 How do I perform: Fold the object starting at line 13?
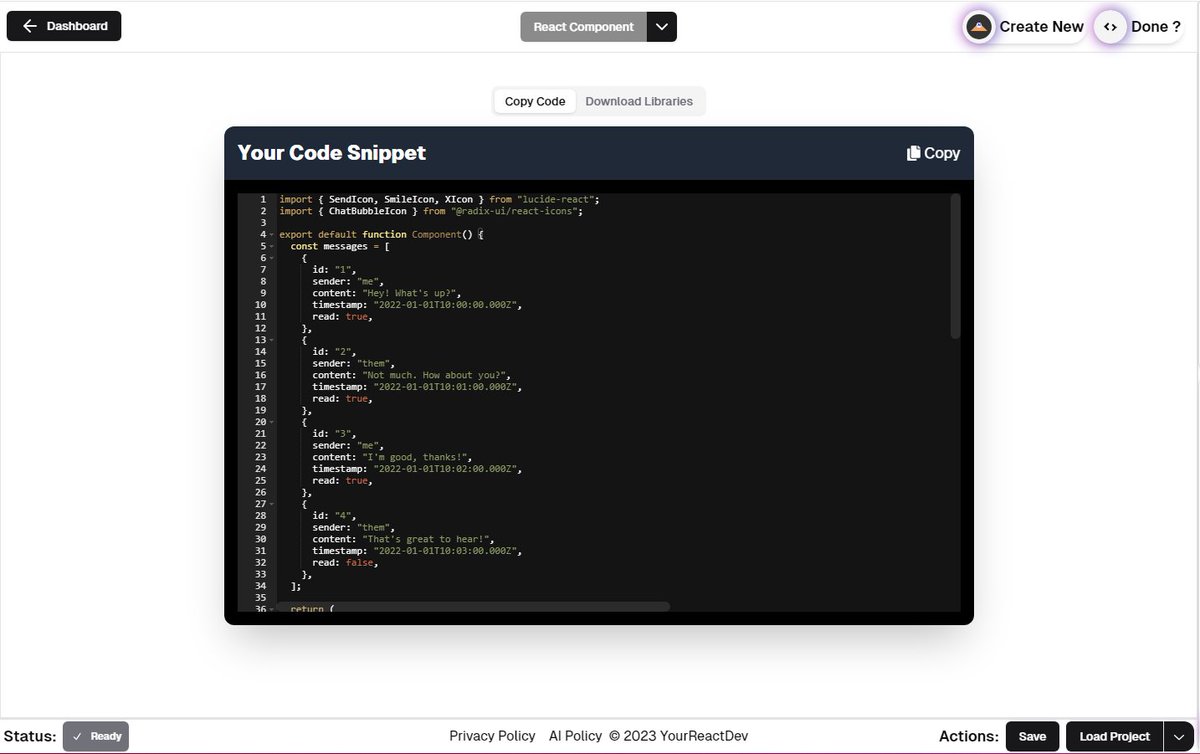coord(270,340)
